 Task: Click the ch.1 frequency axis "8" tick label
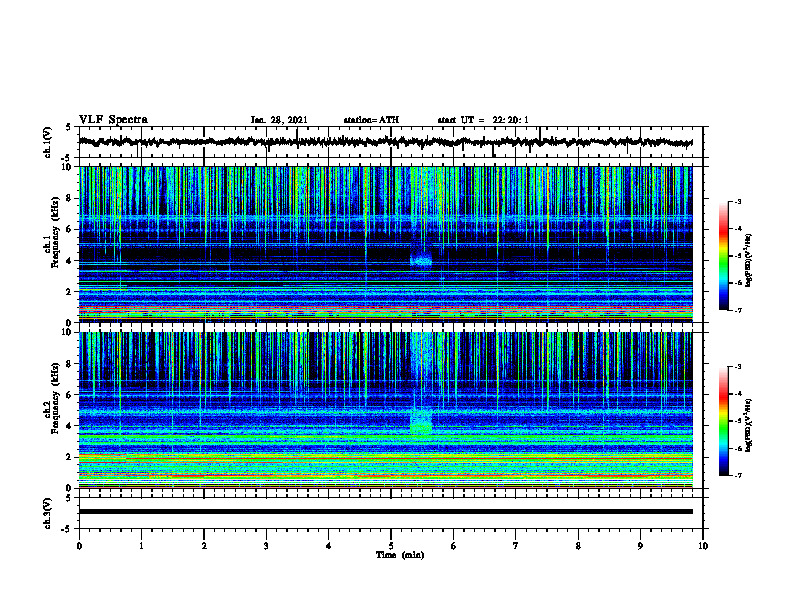[x=70, y=199]
